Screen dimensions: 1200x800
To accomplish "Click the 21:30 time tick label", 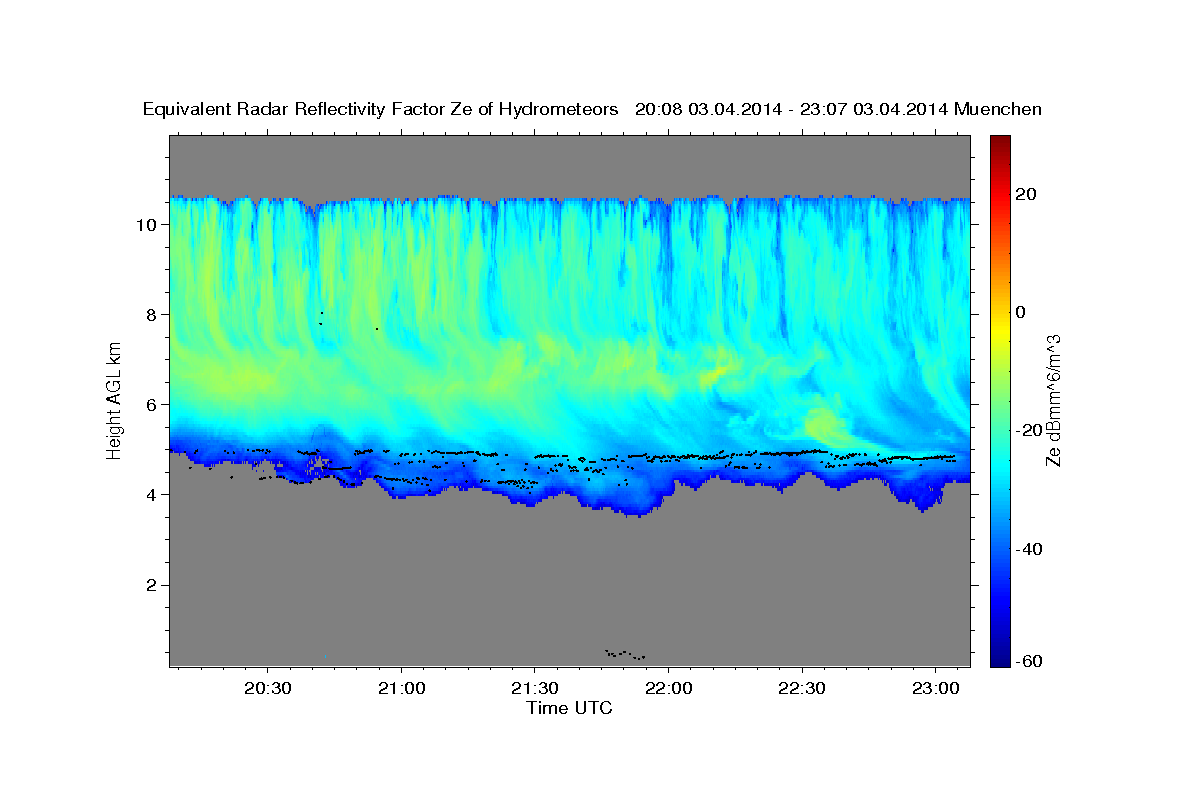I will 534,689.
